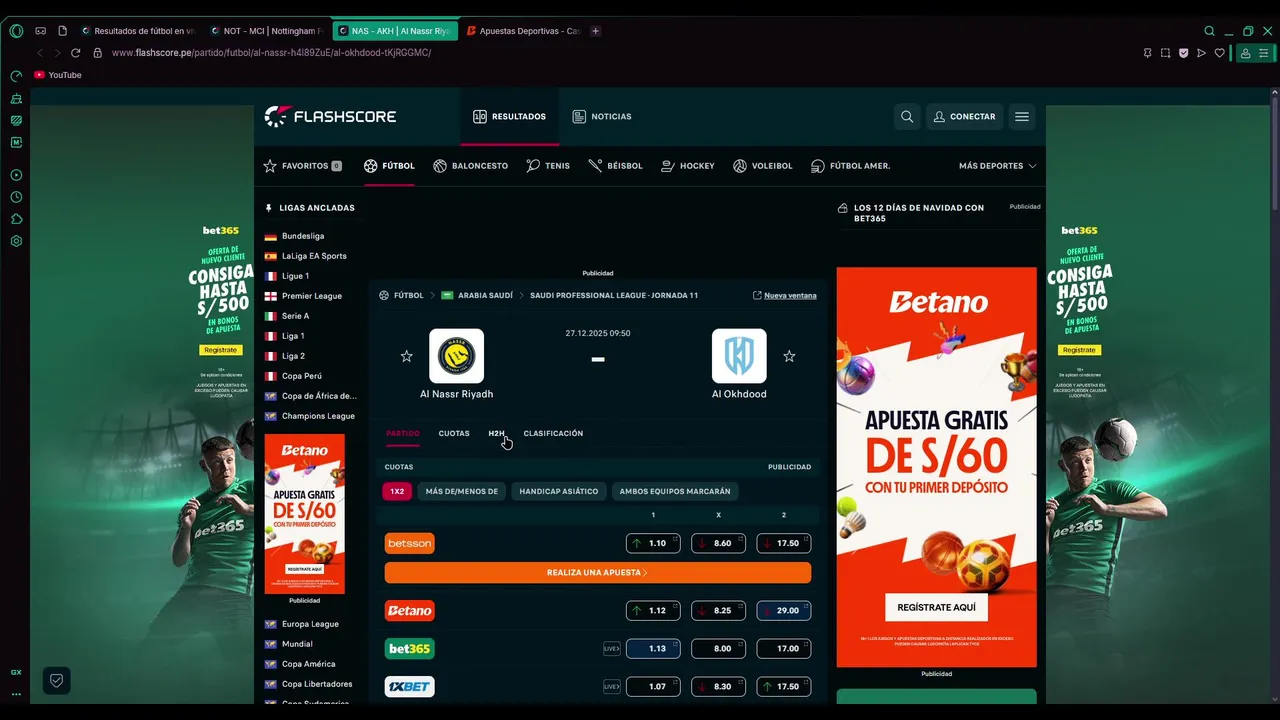Image resolution: width=1280 pixels, height=720 pixels.
Task: Click the Betano bookmaker logo in odds table
Action: click(410, 611)
